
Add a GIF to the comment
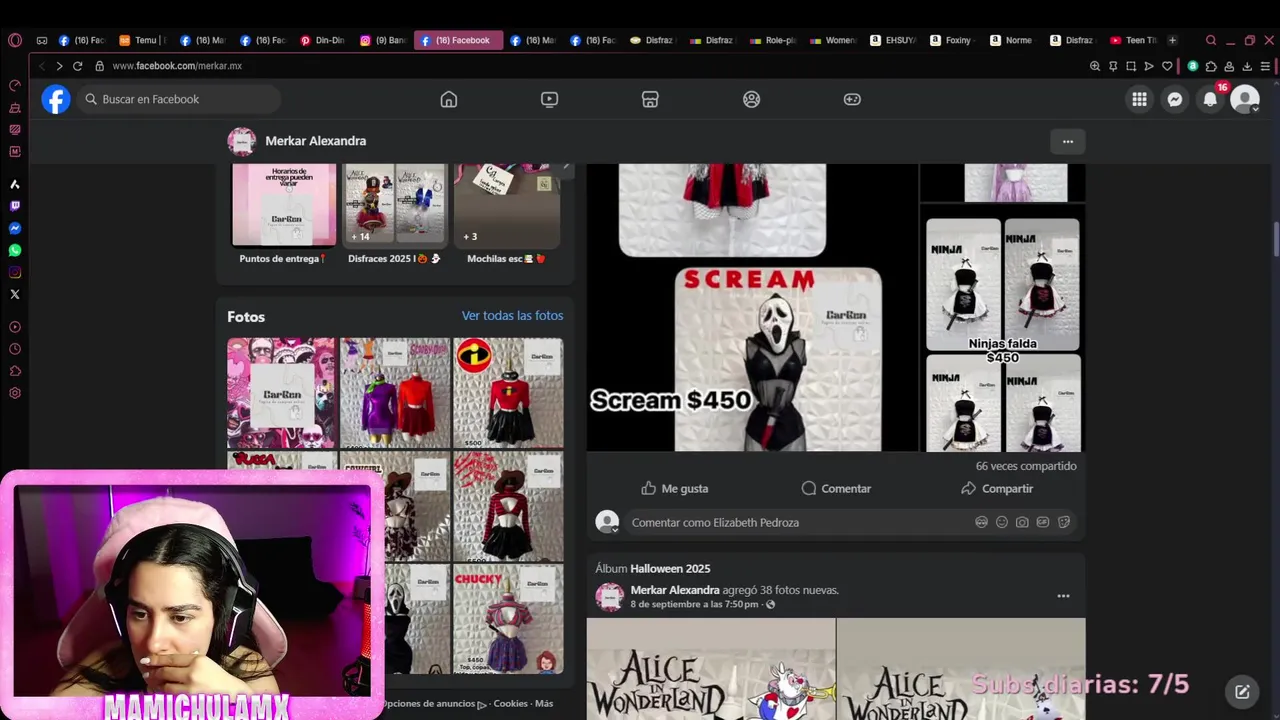click(1043, 522)
